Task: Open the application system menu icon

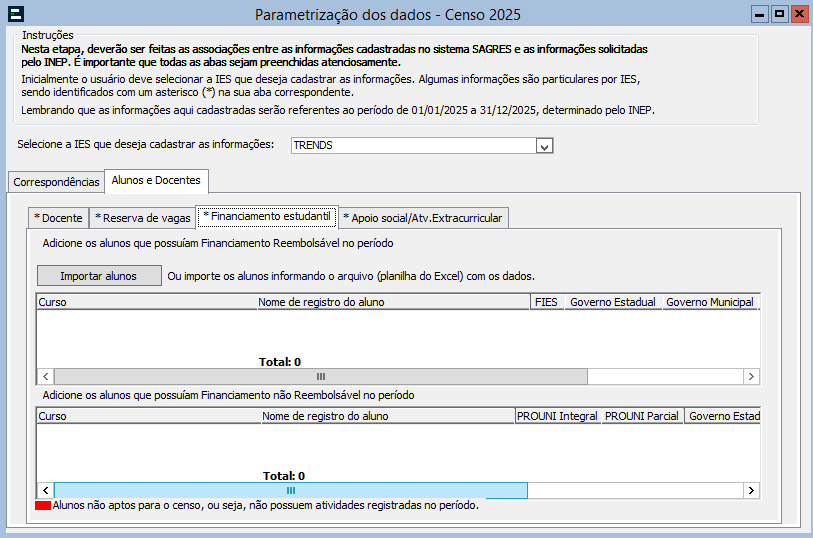Action: (x=16, y=14)
